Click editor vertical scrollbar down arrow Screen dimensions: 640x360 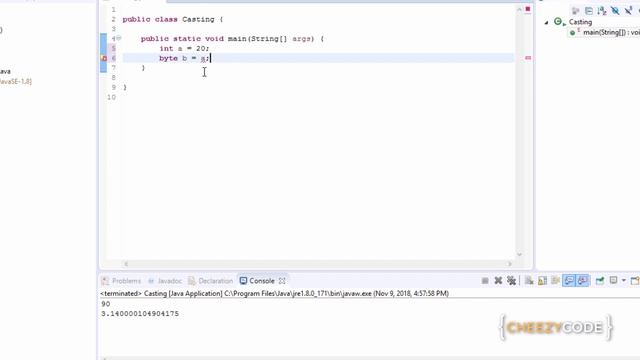point(519,254)
